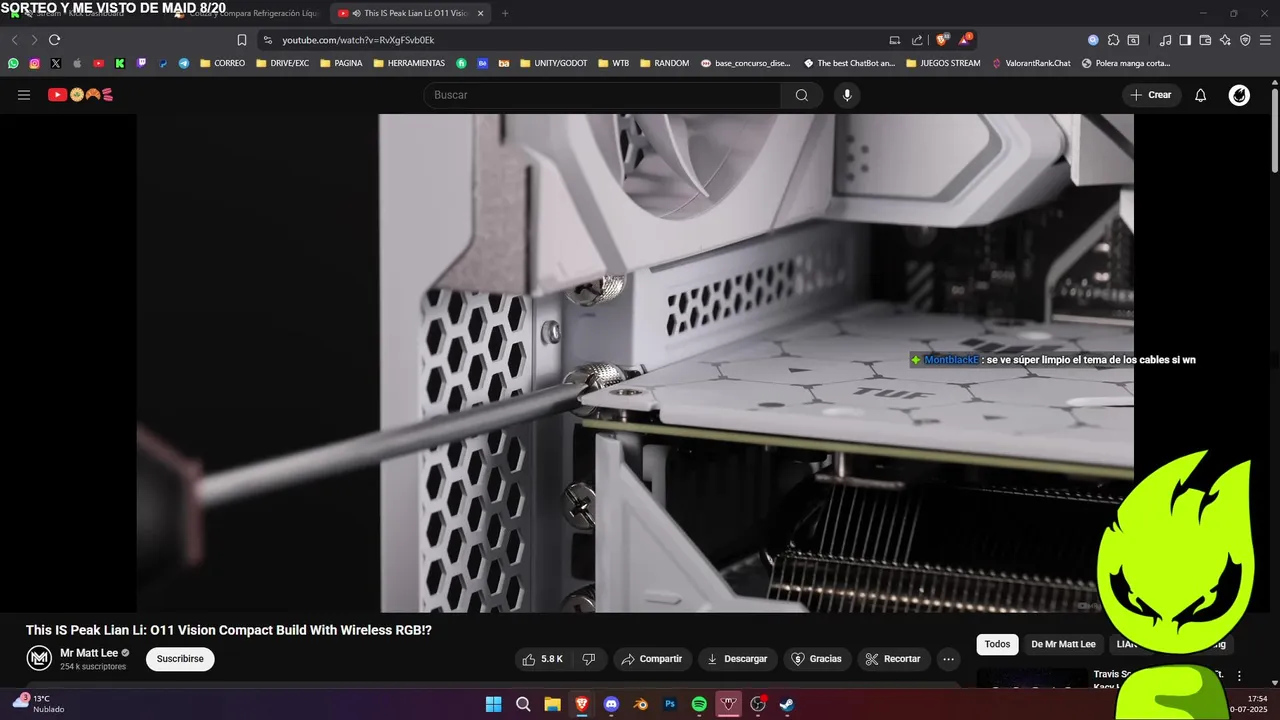Go forward in browser history
Image resolution: width=1280 pixels, height=720 pixels.
coord(34,40)
